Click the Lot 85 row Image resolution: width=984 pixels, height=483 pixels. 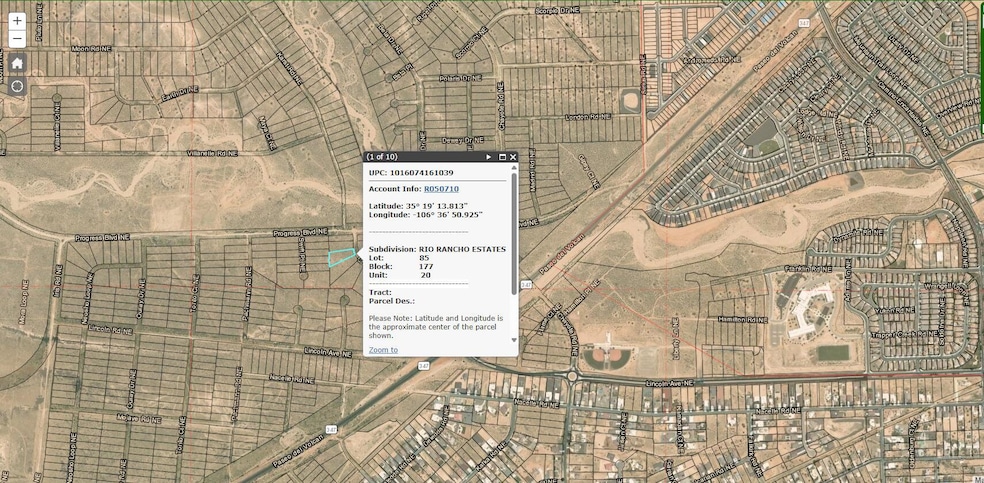[x=399, y=258]
